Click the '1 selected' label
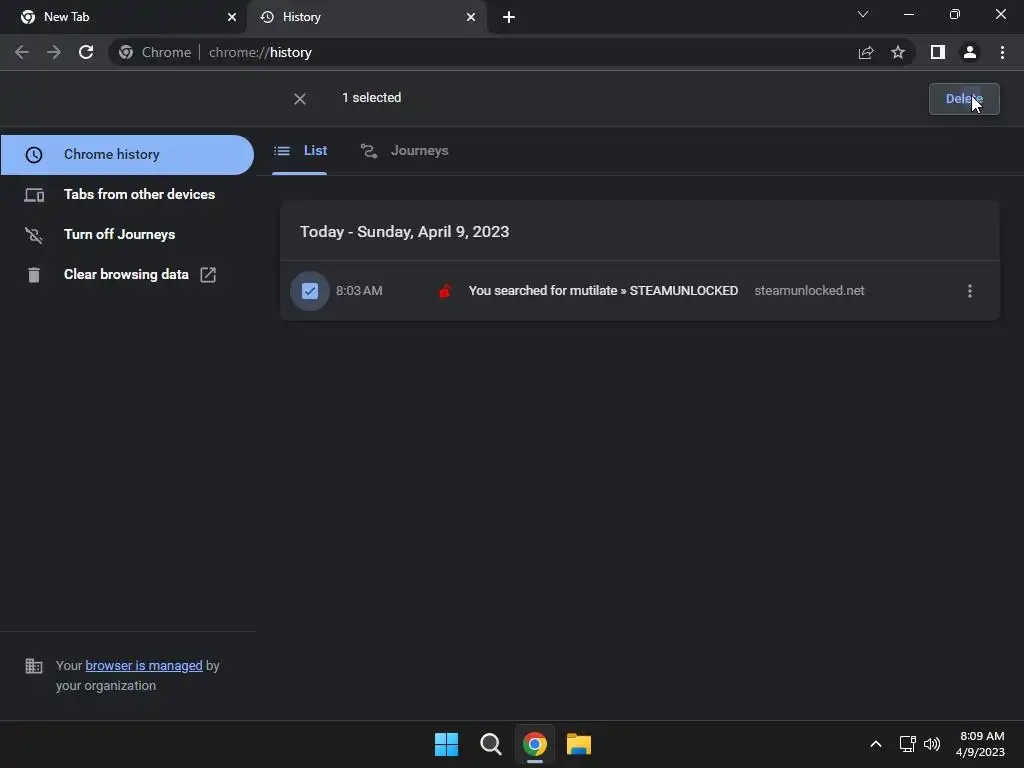1024x768 pixels. pyautogui.click(x=372, y=98)
